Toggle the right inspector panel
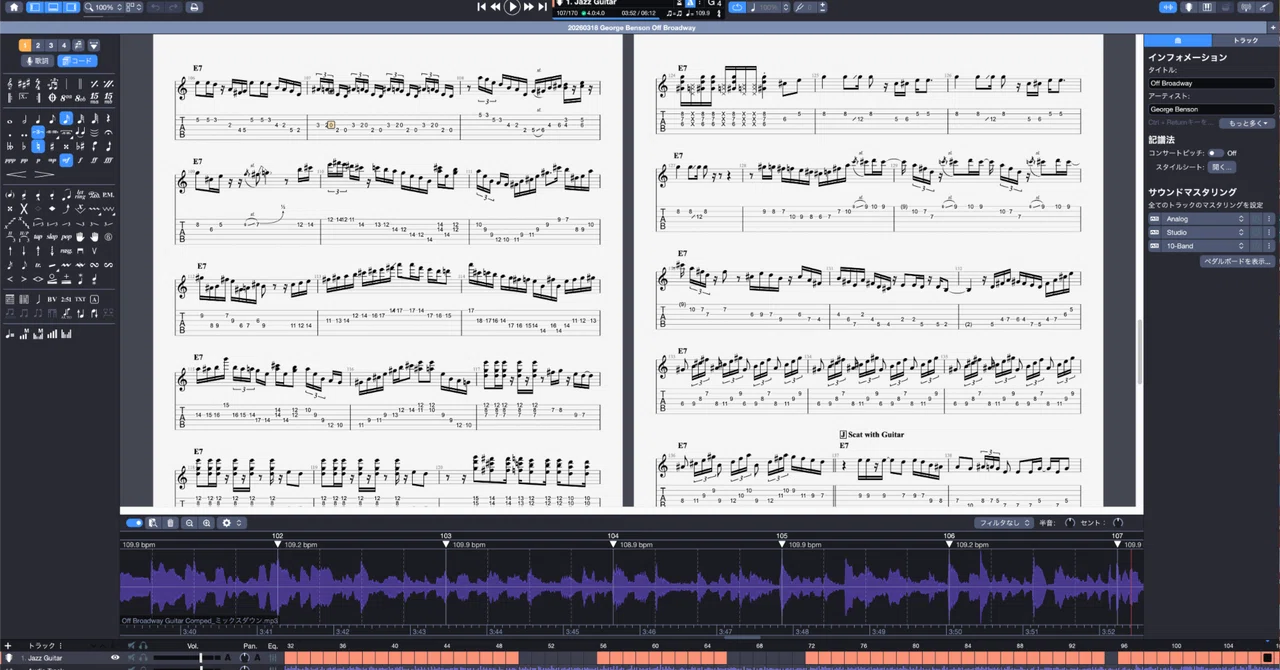 point(71,7)
